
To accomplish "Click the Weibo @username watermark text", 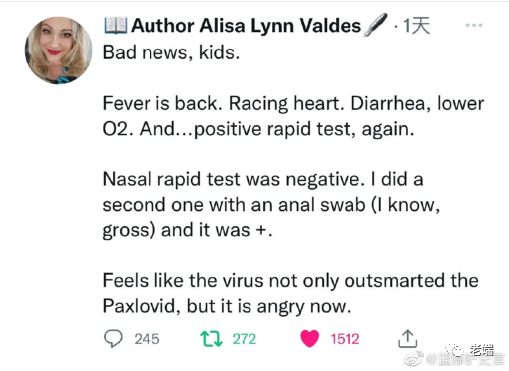I will (465, 359).
